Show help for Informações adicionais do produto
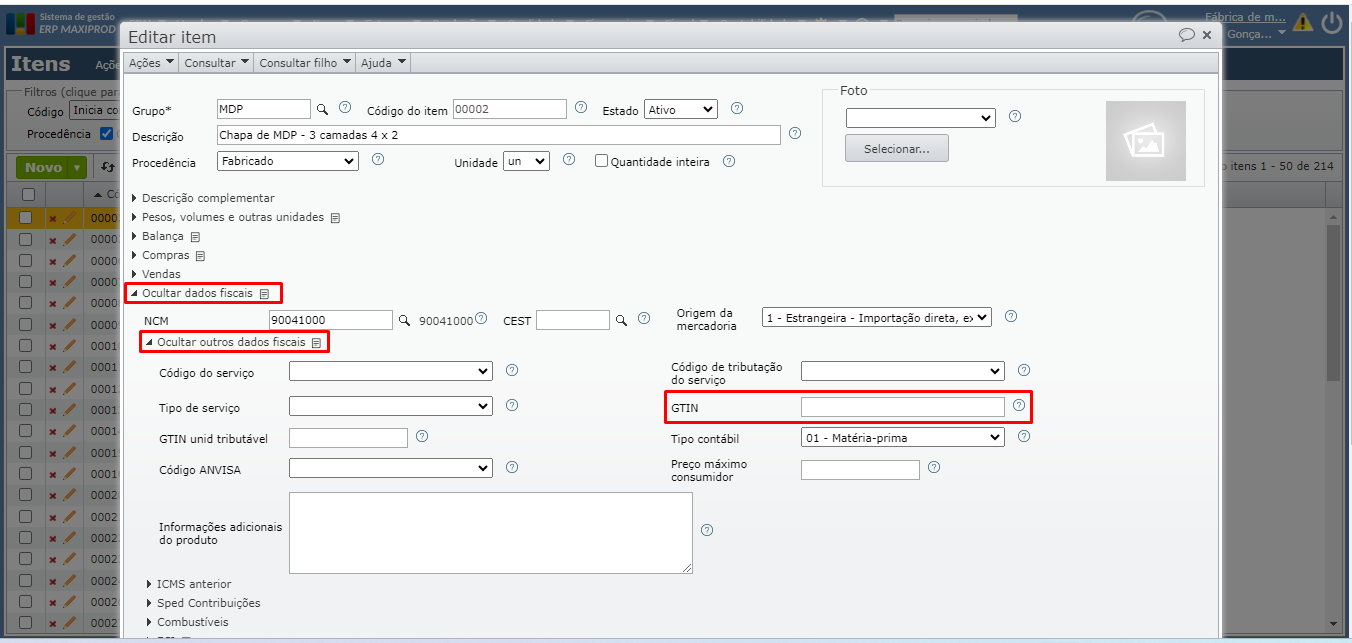The height and width of the screenshot is (643, 1352). [707, 530]
